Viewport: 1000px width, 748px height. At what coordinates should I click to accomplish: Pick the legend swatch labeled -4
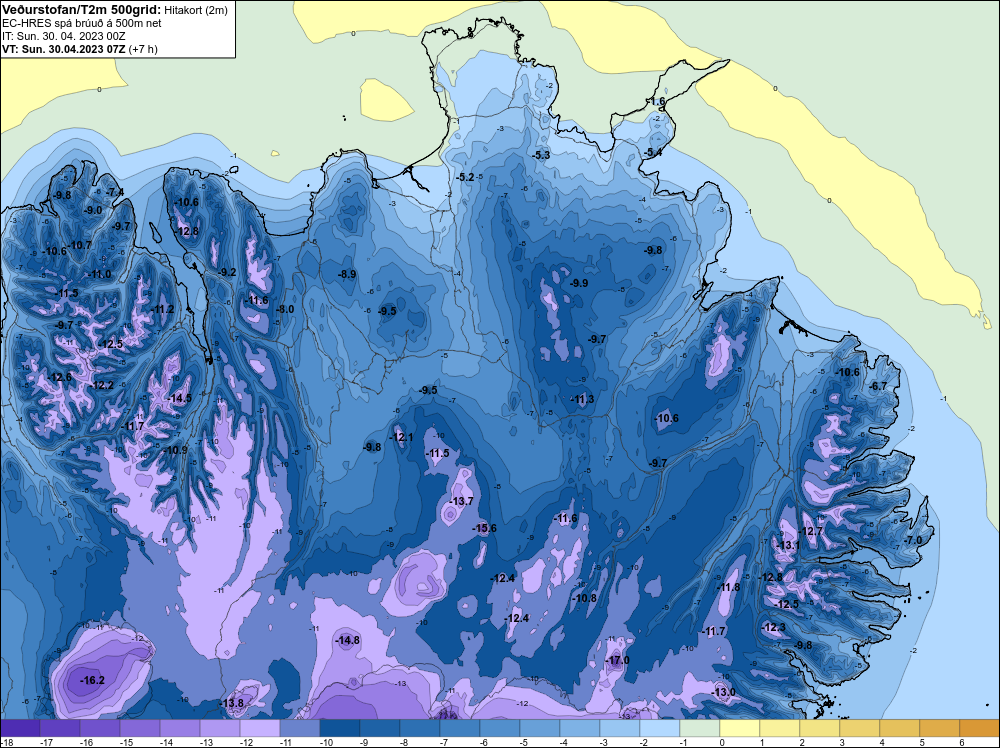coord(580,728)
